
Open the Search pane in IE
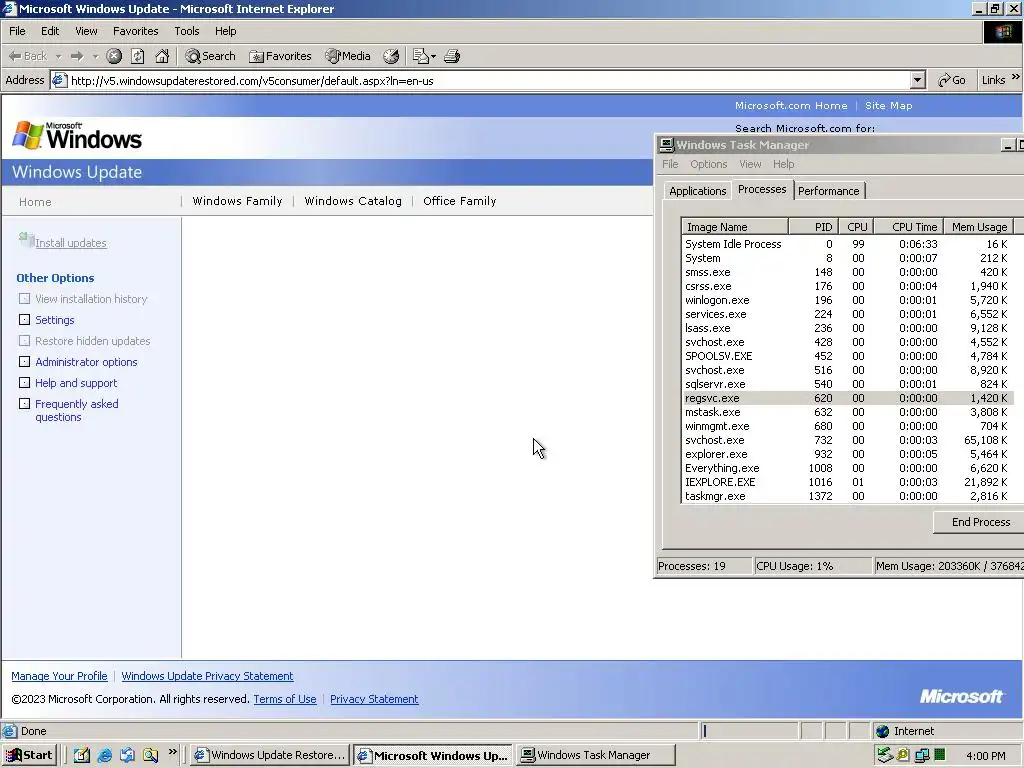[x=210, y=56]
